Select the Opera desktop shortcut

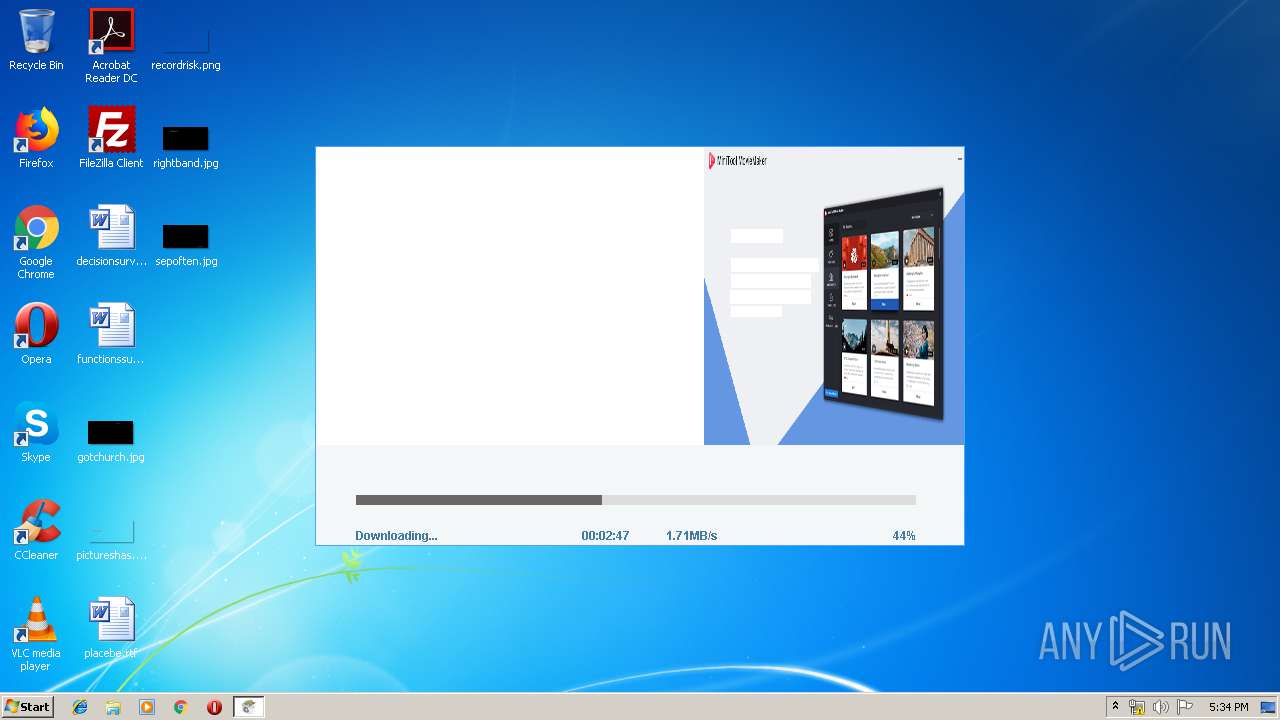click(36, 334)
